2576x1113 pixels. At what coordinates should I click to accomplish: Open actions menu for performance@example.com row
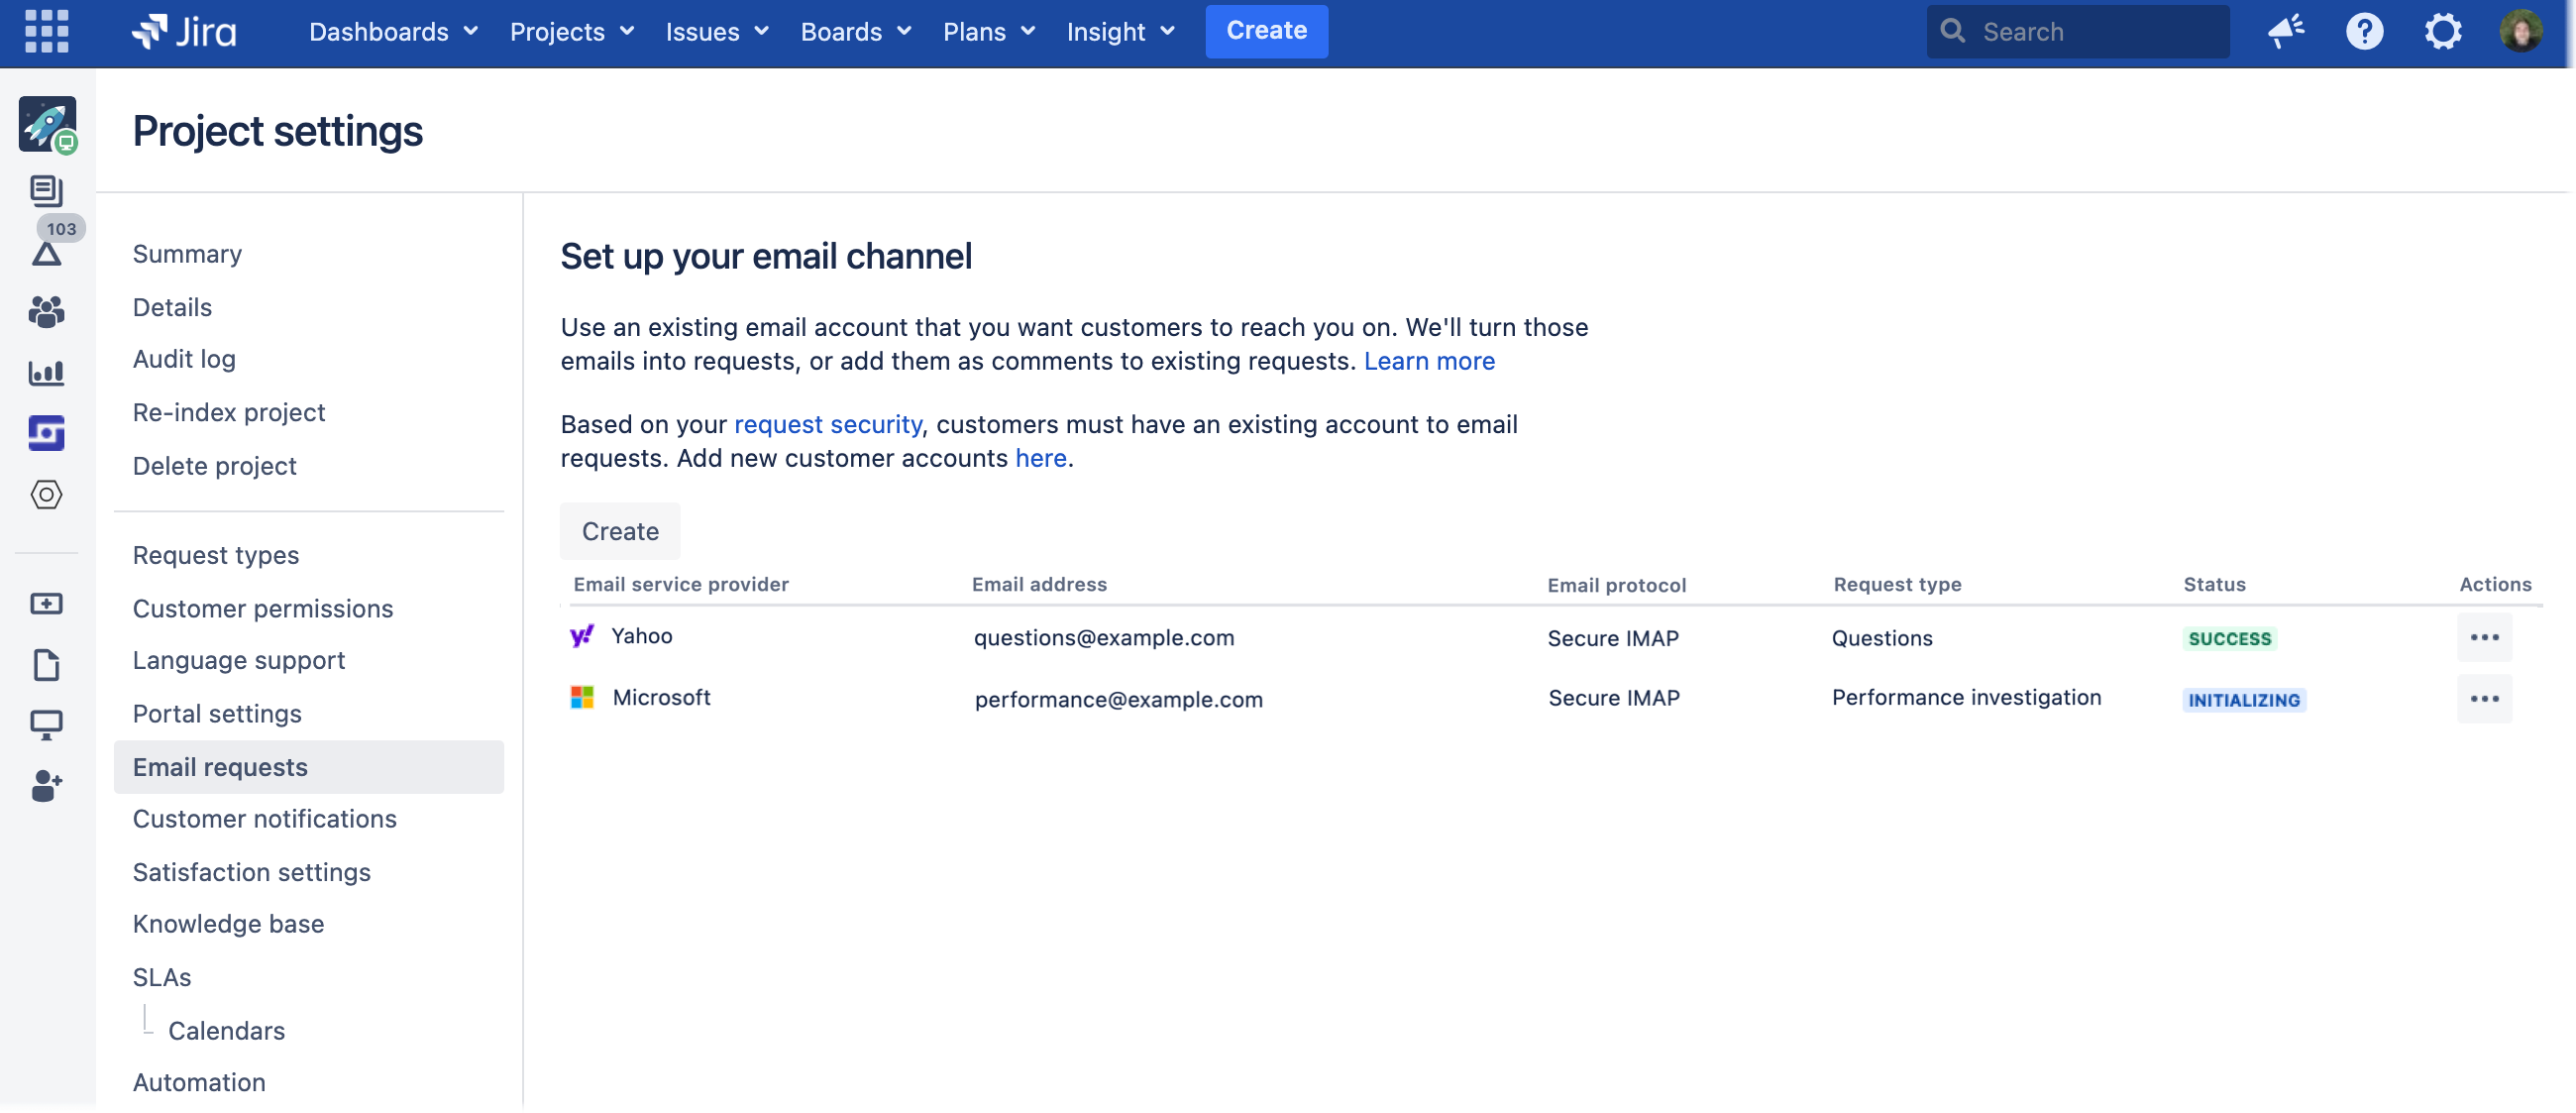pyautogui.click(x=2483, y=698)
